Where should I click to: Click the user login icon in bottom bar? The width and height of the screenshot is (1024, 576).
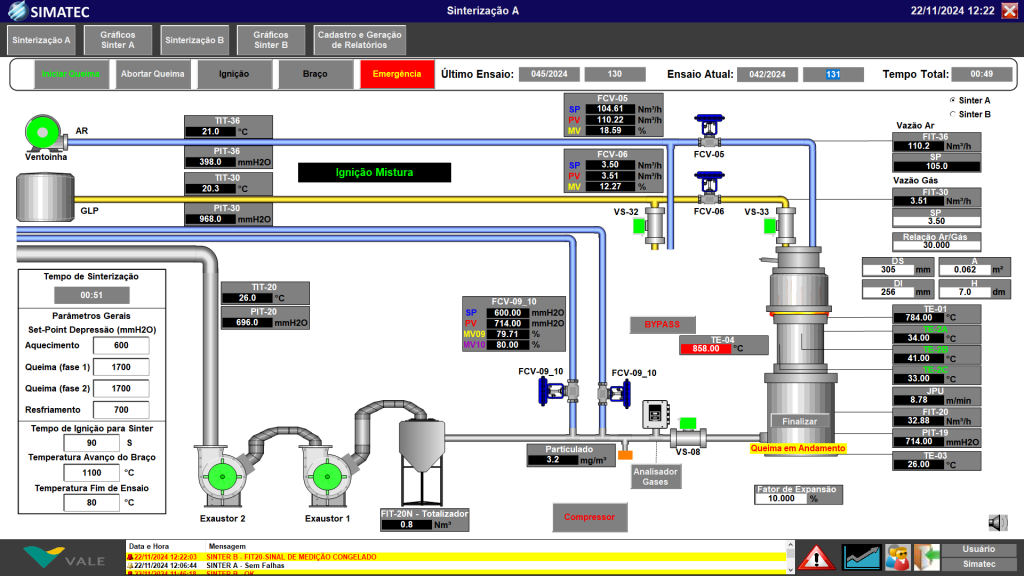point(897,556)
